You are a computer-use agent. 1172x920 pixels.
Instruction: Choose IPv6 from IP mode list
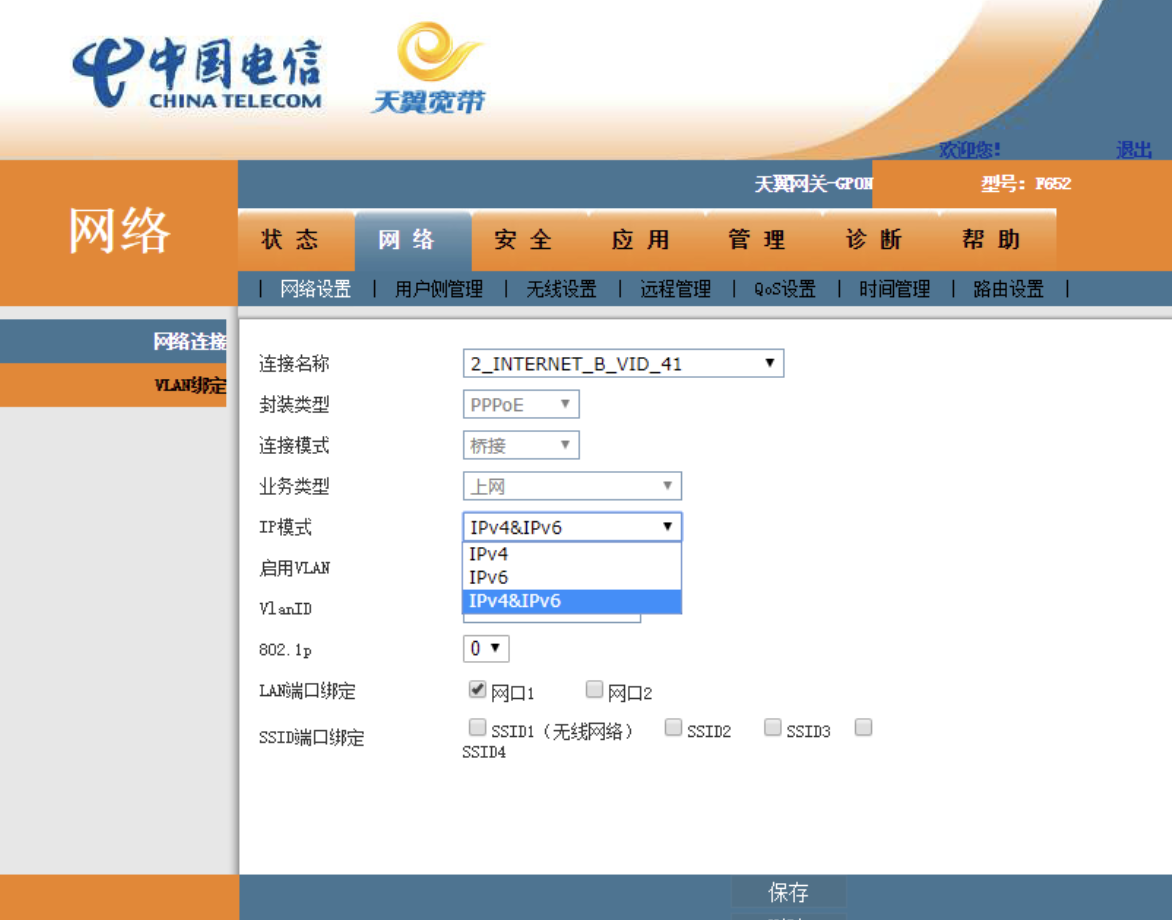pyautogui.click(x=572, y=577)
